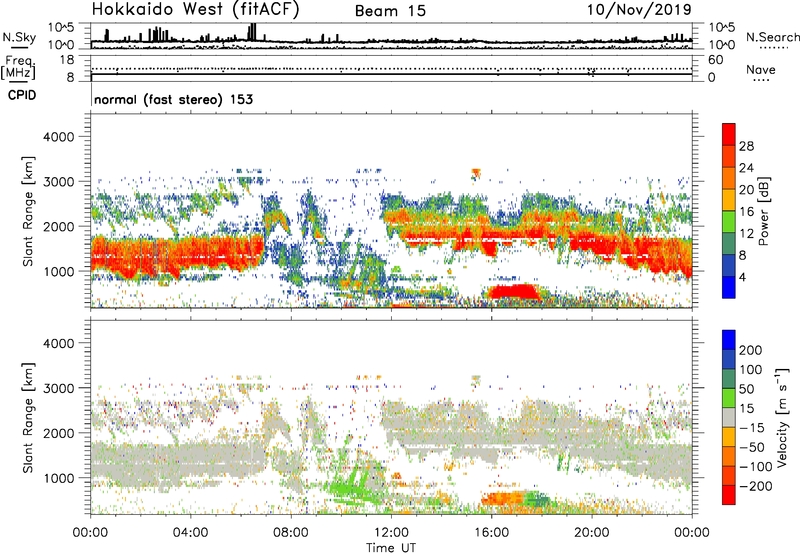
Task: Click the 16 label on power colorbar
Action: 746,212
